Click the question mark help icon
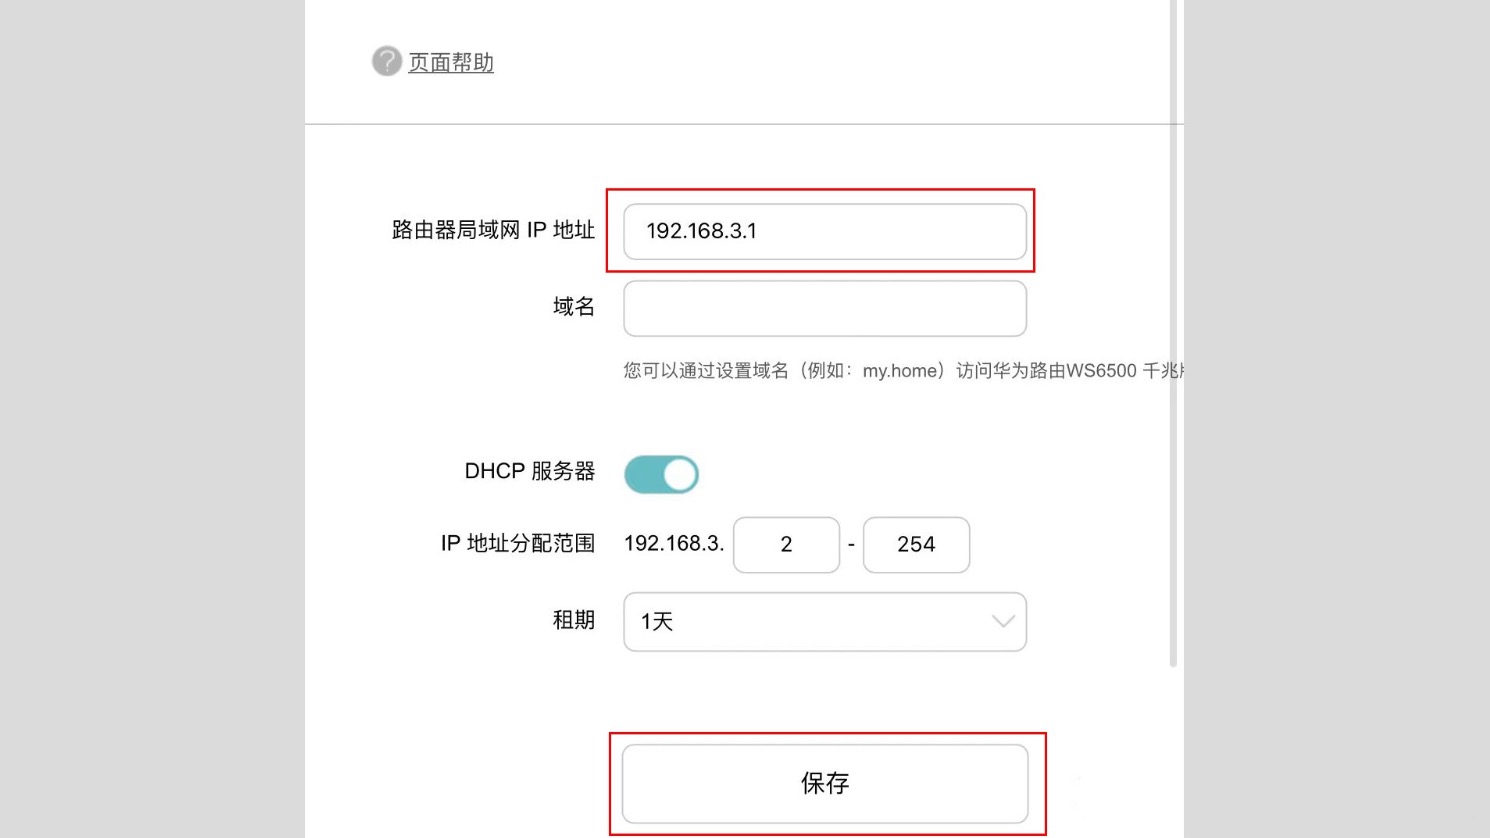This screenshot has height=838, width=1490. pyautogui.click(x=386, y=61)
